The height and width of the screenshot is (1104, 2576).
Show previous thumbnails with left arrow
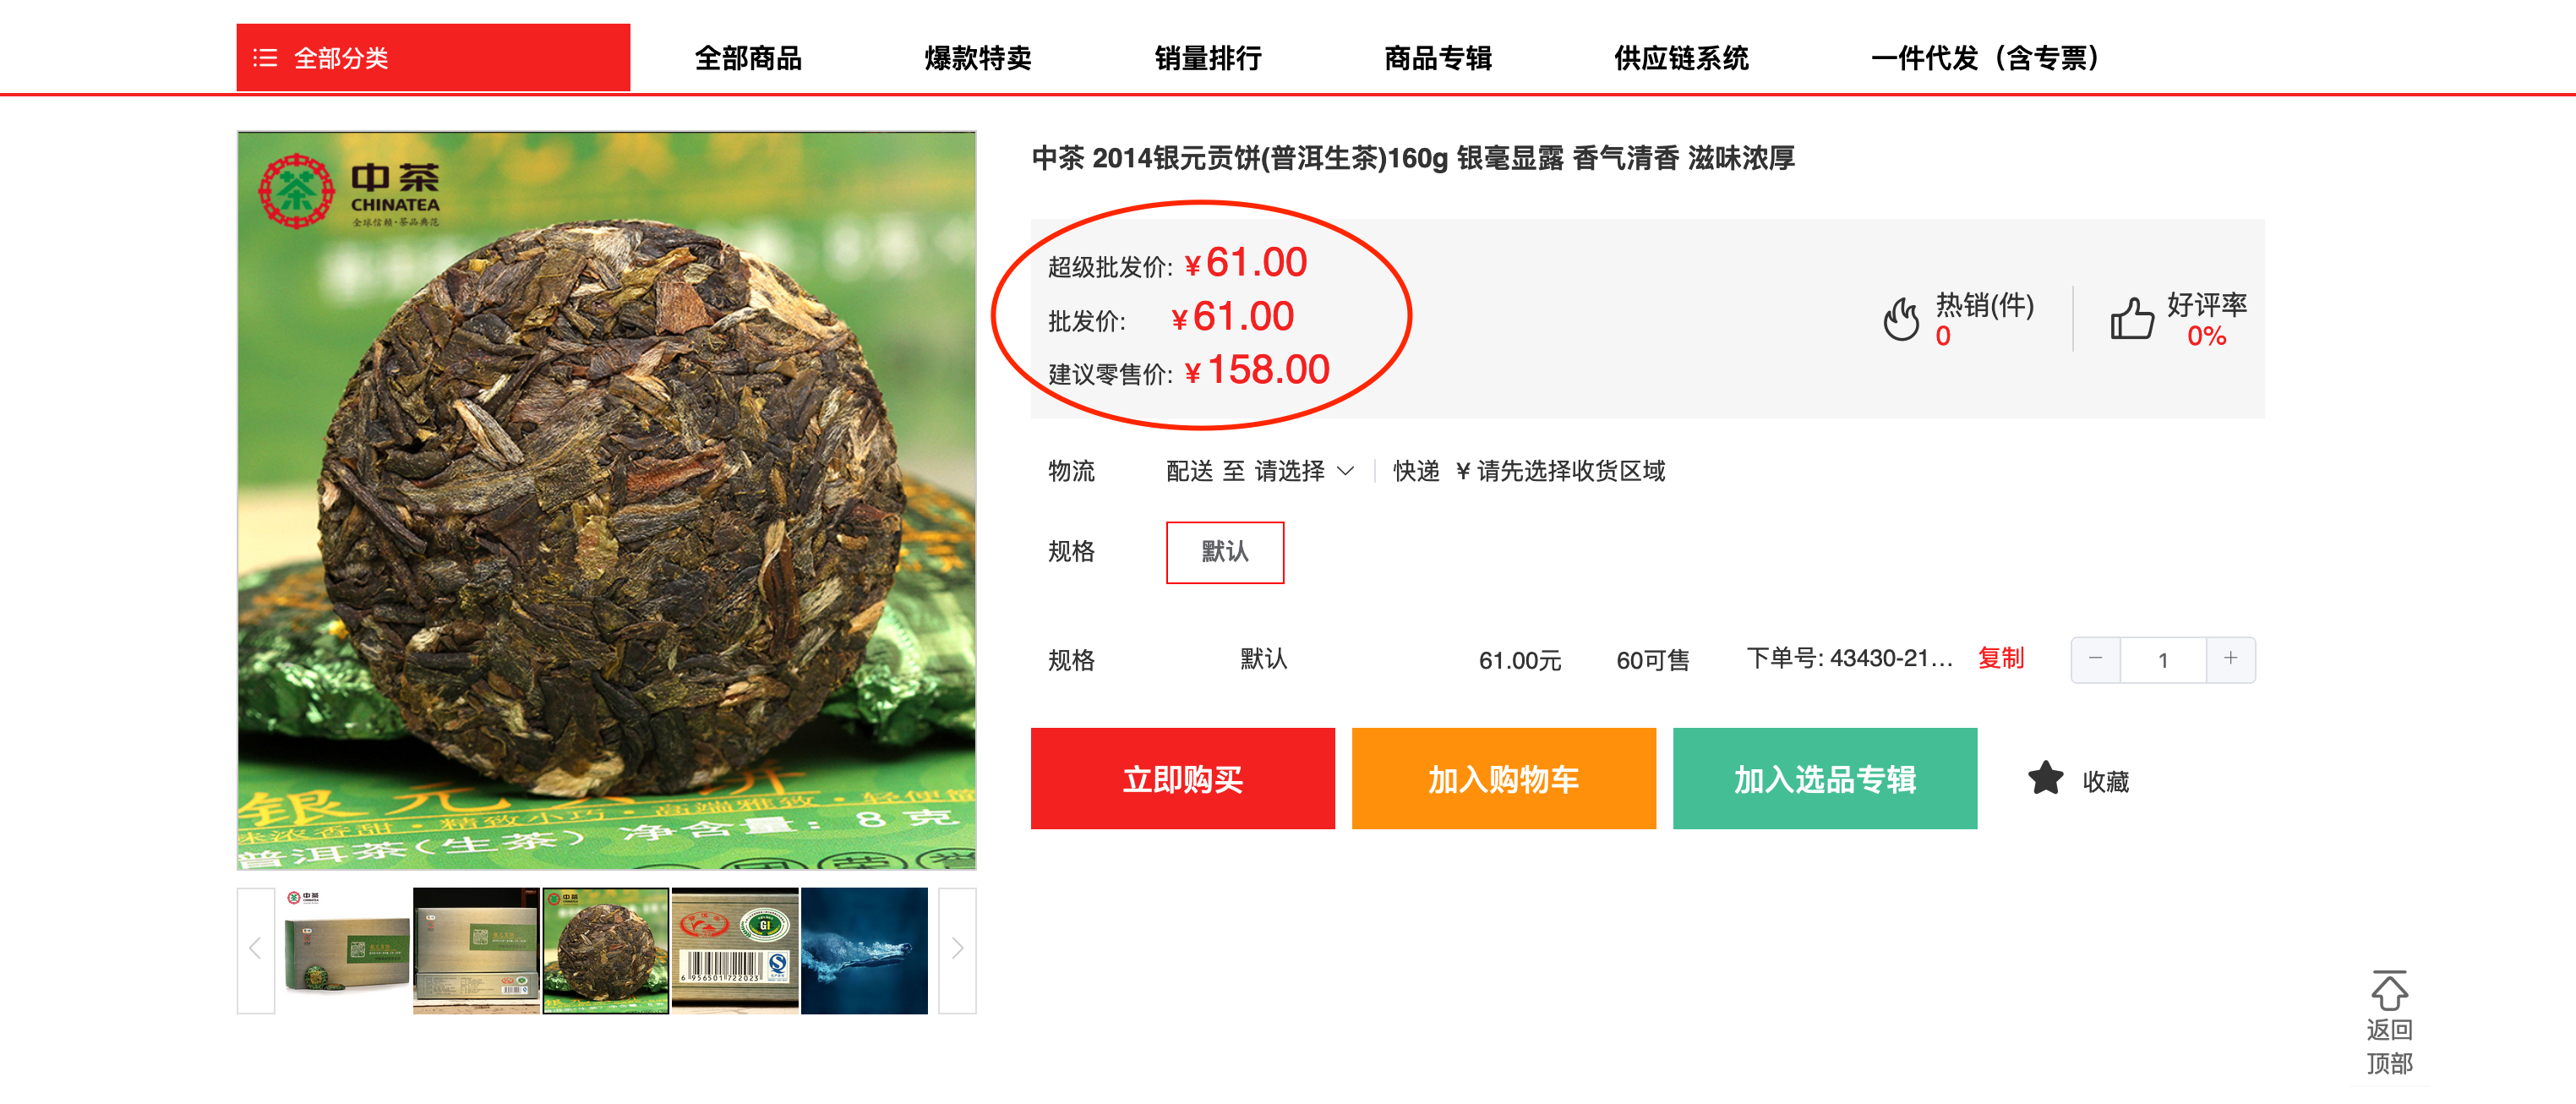(x=255, y=949)
